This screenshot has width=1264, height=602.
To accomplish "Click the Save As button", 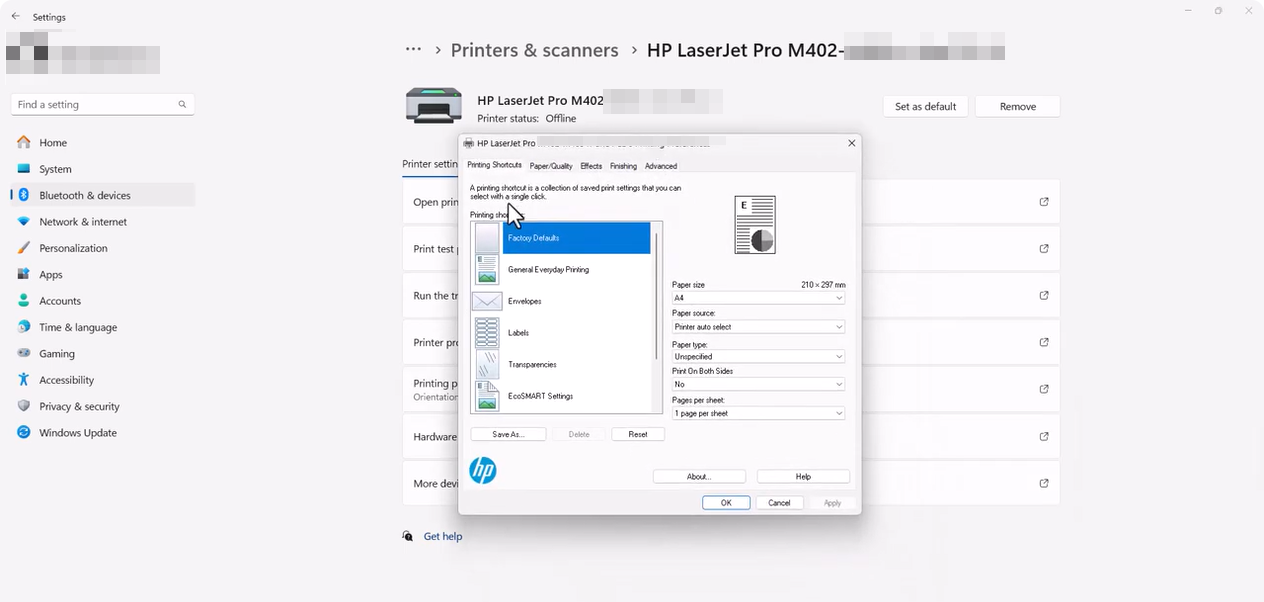I will point(508,433).
